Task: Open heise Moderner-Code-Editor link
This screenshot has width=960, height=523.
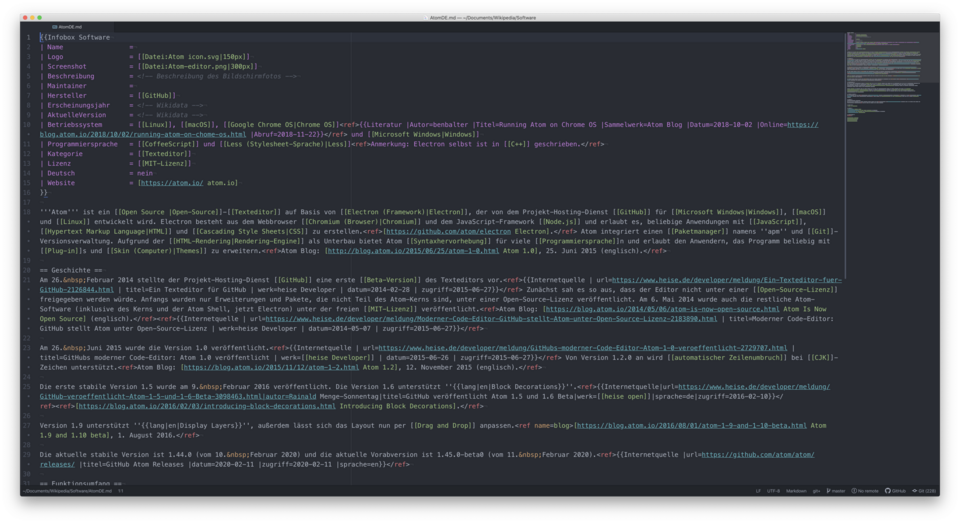Action: pos(491,319)
